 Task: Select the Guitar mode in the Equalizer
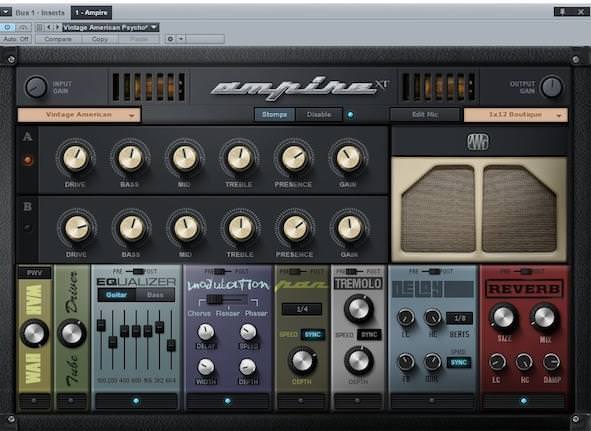[117, 295]
